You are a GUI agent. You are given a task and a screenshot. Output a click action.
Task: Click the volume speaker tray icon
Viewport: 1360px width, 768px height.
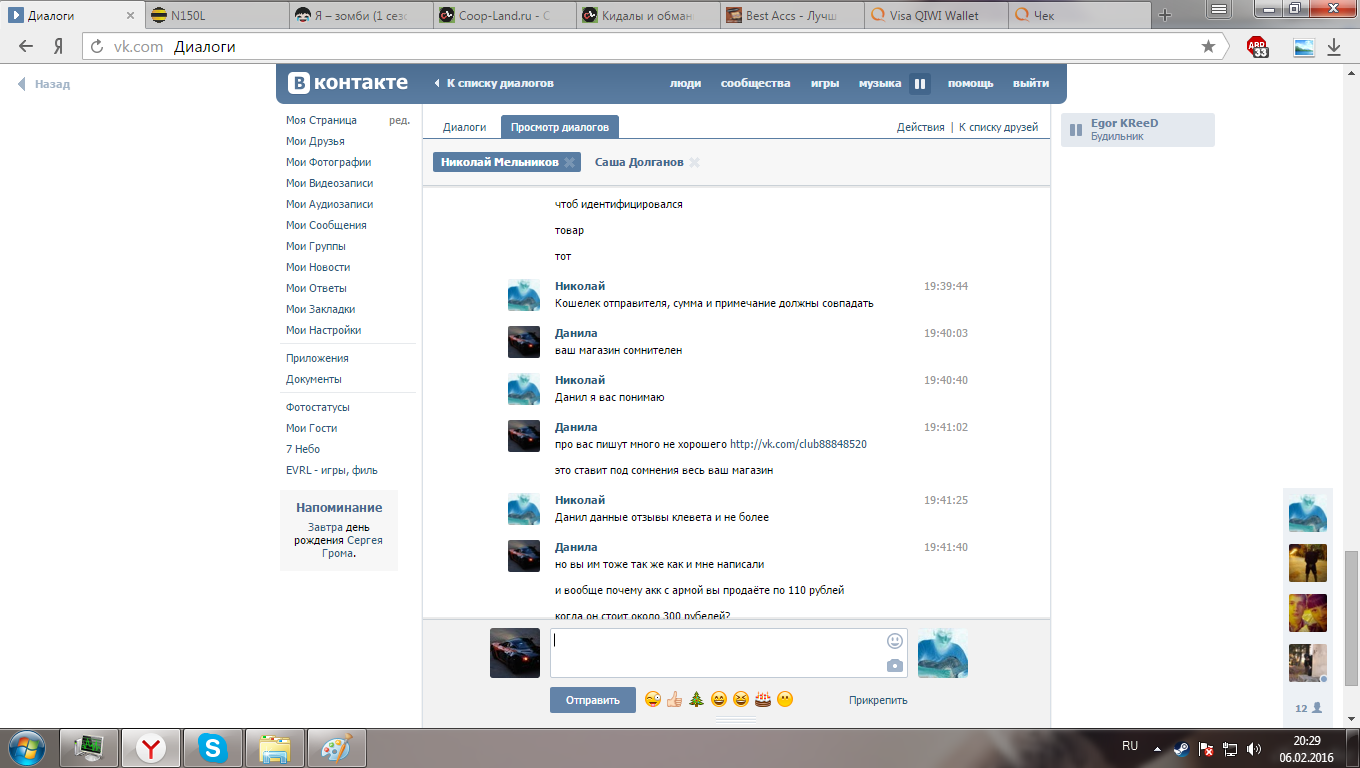(1254, 747)
